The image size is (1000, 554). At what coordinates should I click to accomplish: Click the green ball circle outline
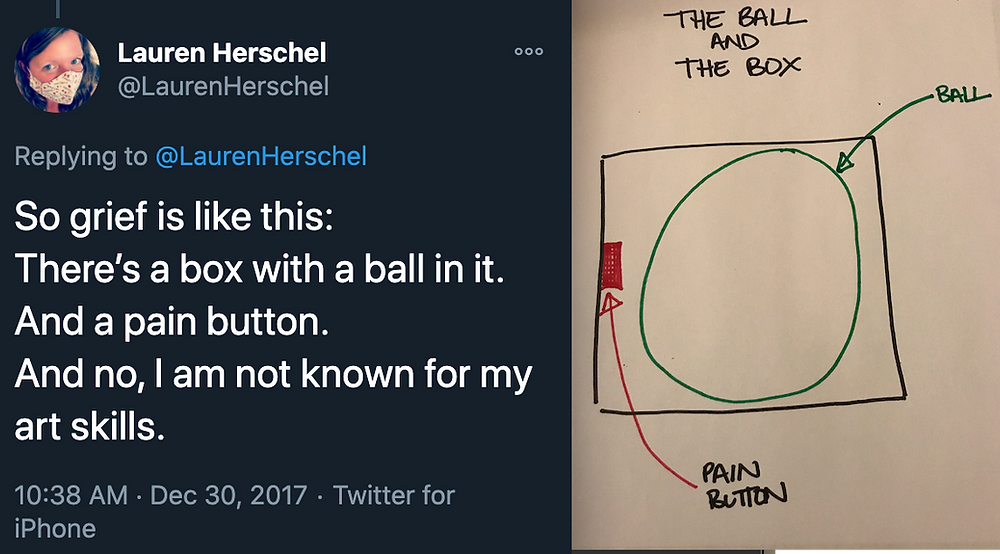[750, 275]
